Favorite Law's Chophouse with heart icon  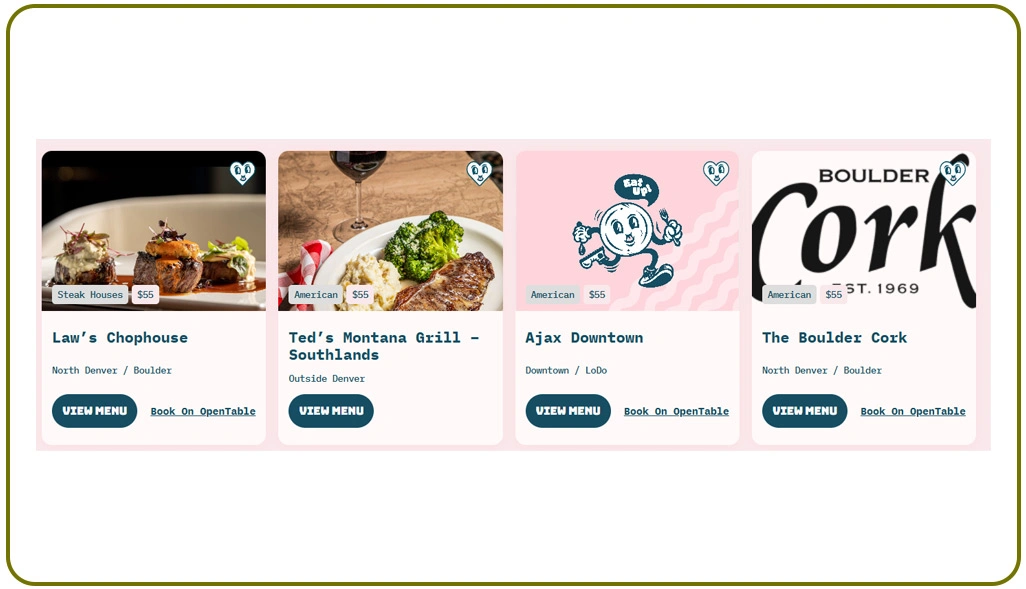(x=242, y=173)
